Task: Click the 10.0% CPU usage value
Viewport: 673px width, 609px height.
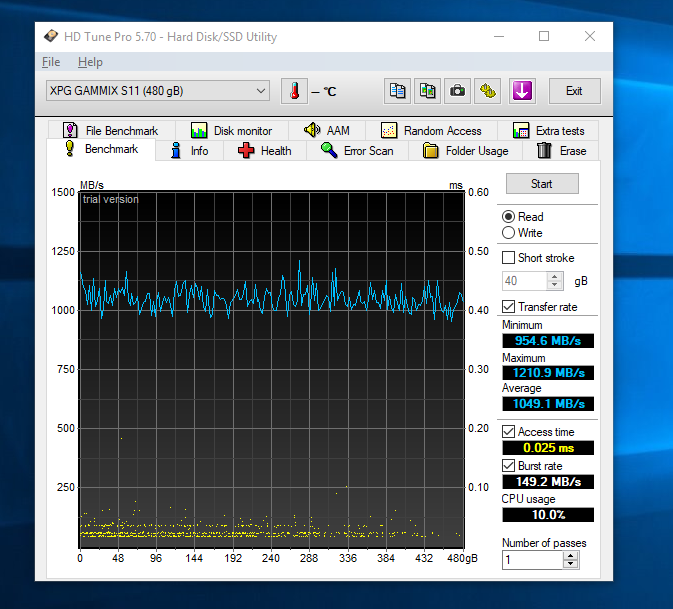Action: pyautogui.click(x=548, y=515)
